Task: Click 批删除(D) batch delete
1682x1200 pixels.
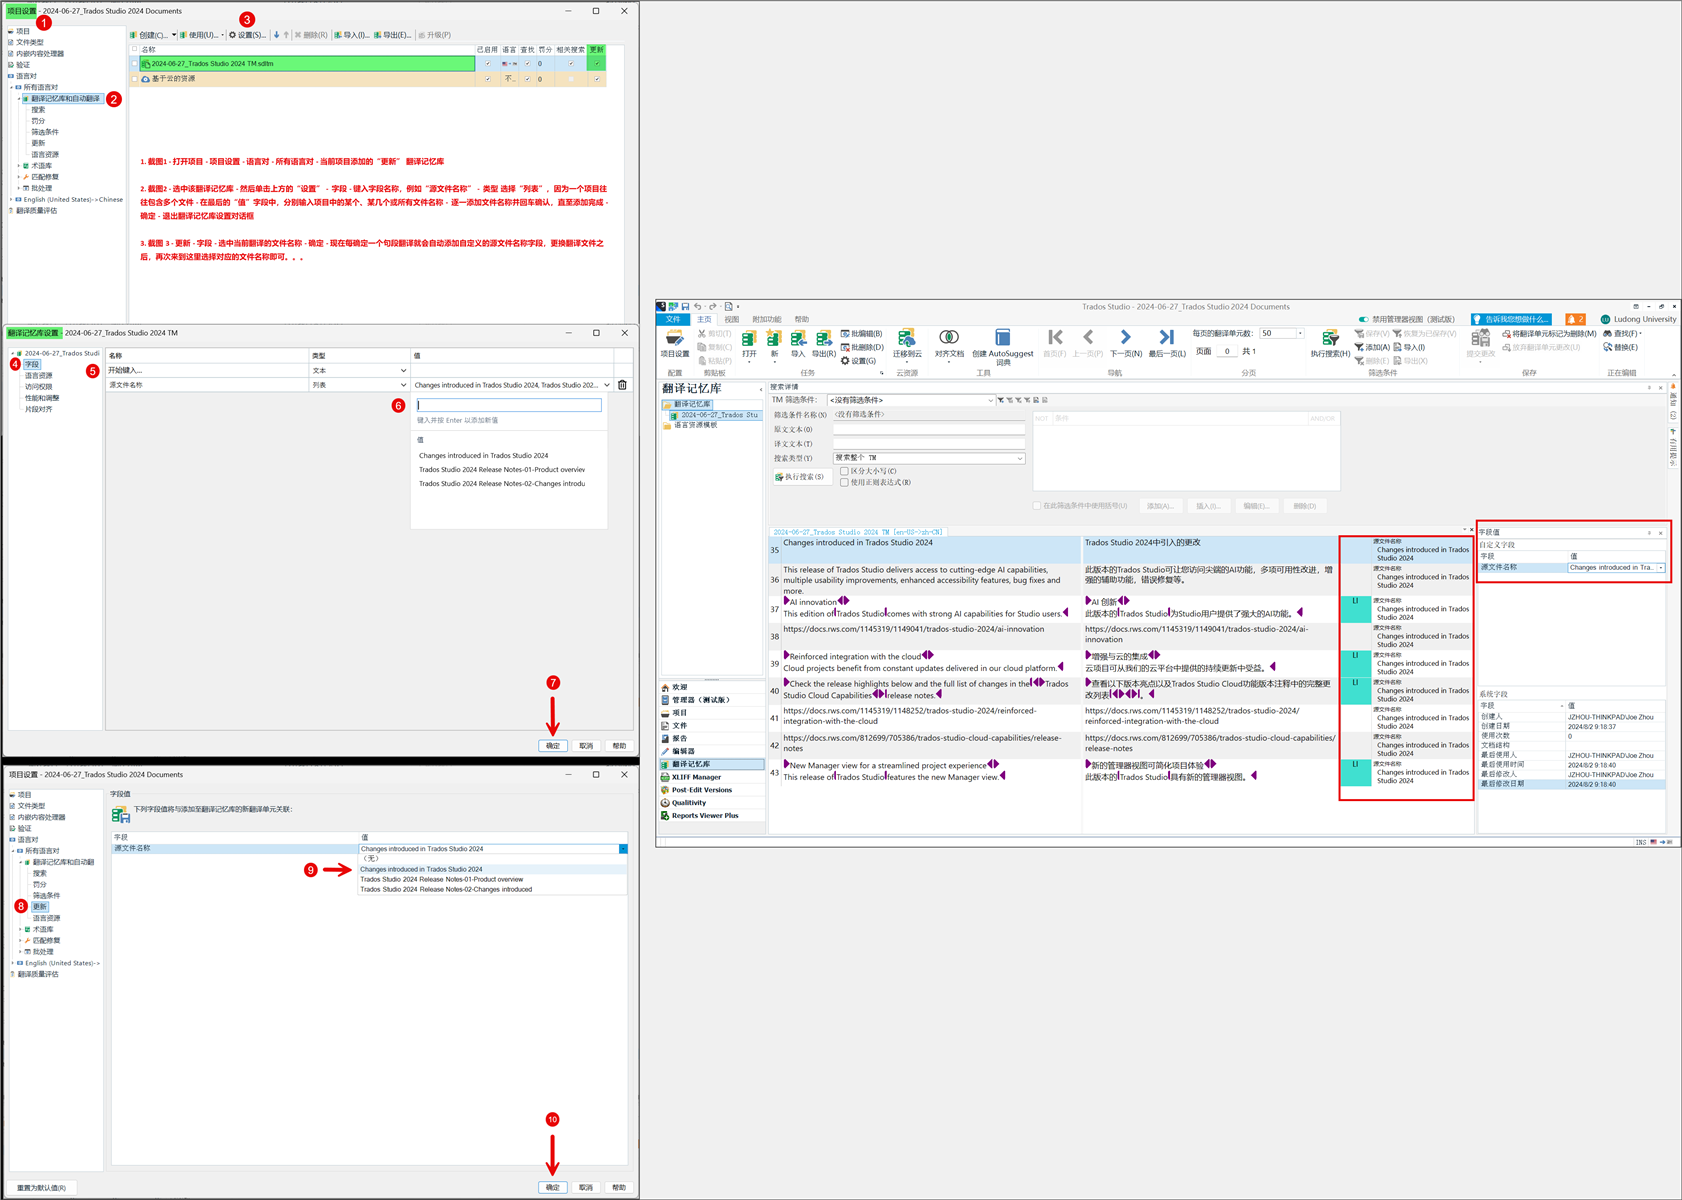Action: coord(862,347)
